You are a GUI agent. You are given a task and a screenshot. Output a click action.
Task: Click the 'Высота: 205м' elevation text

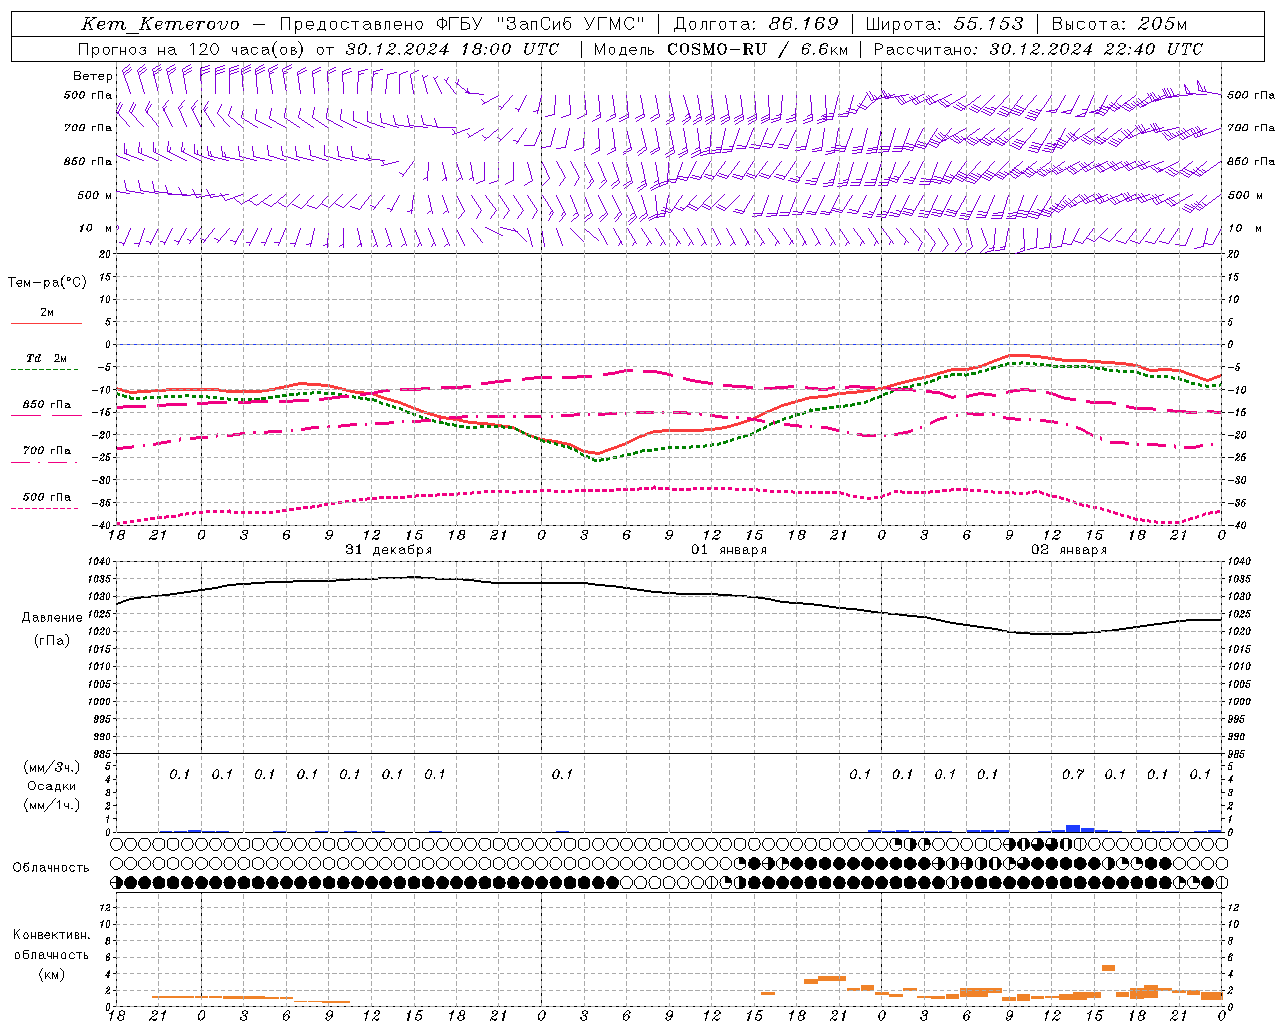click(x=1119, y=24)
